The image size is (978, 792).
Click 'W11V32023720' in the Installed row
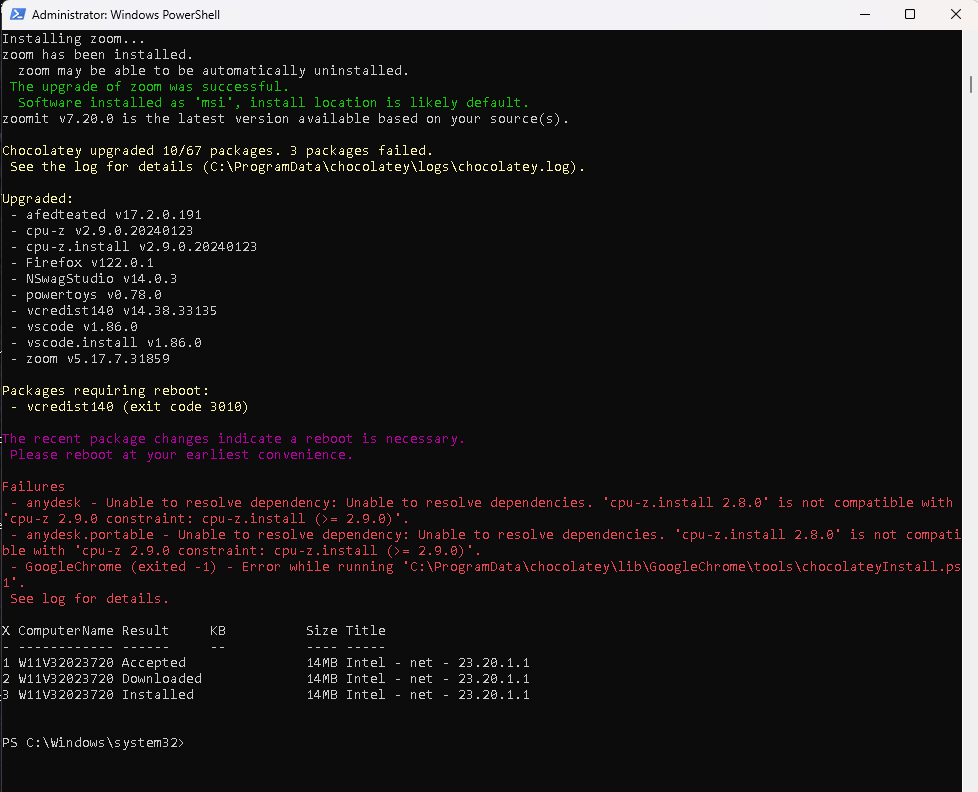(65, 695)
